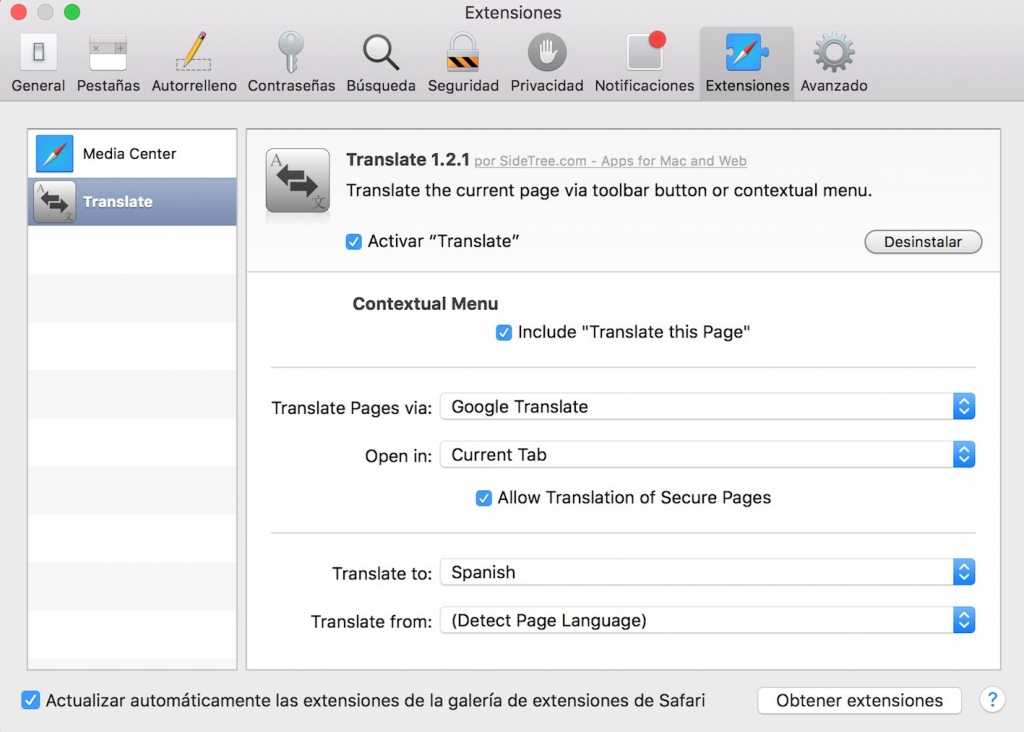This screenshot has height=732, width=1024.
Task: Click the help question mark button
Action: (992, 700)
